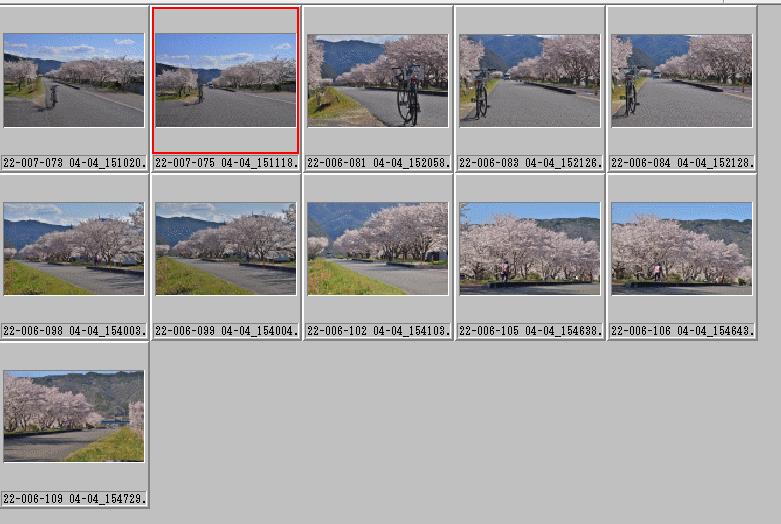Image resolution: width=781 pixels, height=524 pixels.
Task: Choose the thumbnail image of photo 22-006-084
Action: coord(681,80)
